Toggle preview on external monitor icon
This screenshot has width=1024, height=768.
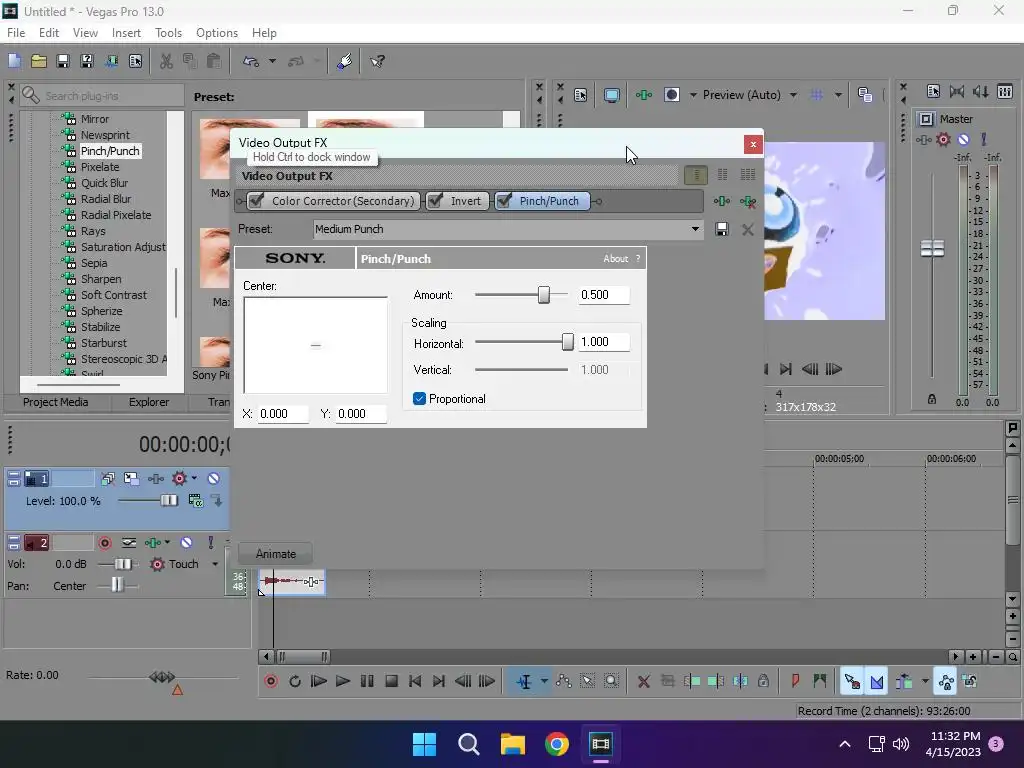tap(611, 95)
